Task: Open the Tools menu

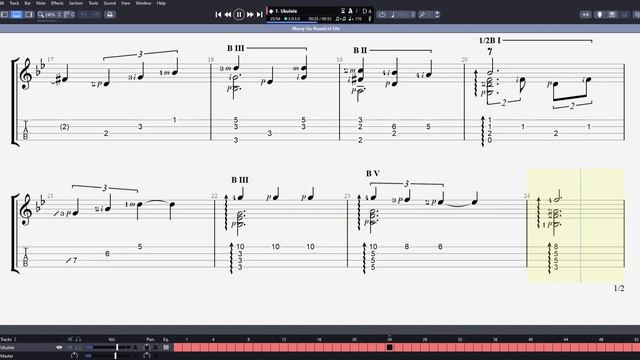Action: 93,3
